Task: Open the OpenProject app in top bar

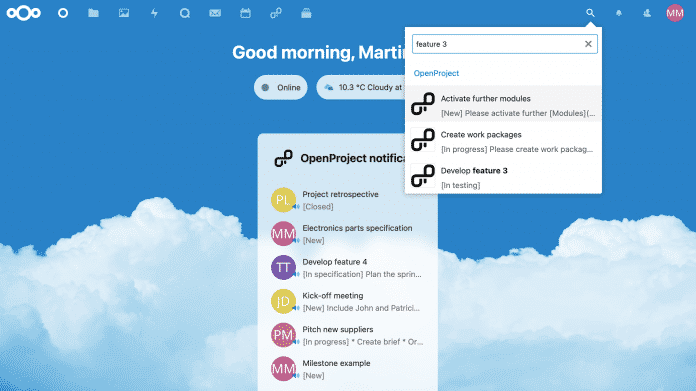Action: [x=276, y=13]
